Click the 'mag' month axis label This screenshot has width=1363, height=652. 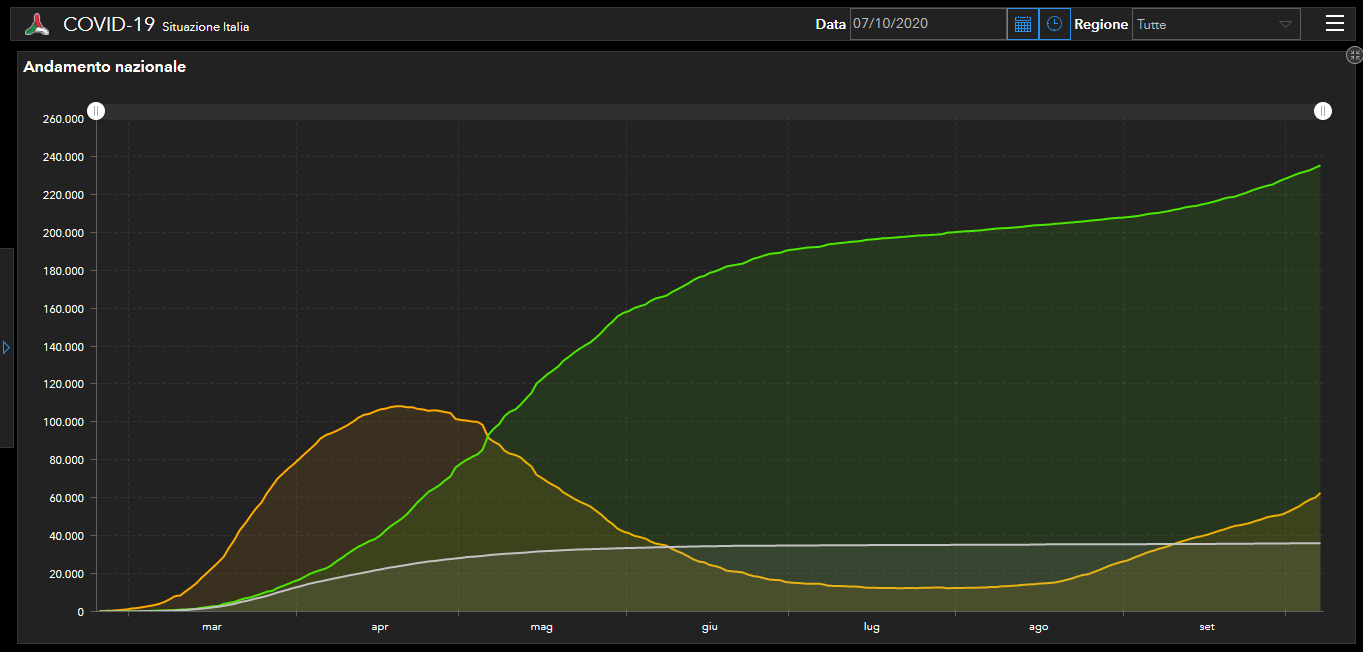541,627
